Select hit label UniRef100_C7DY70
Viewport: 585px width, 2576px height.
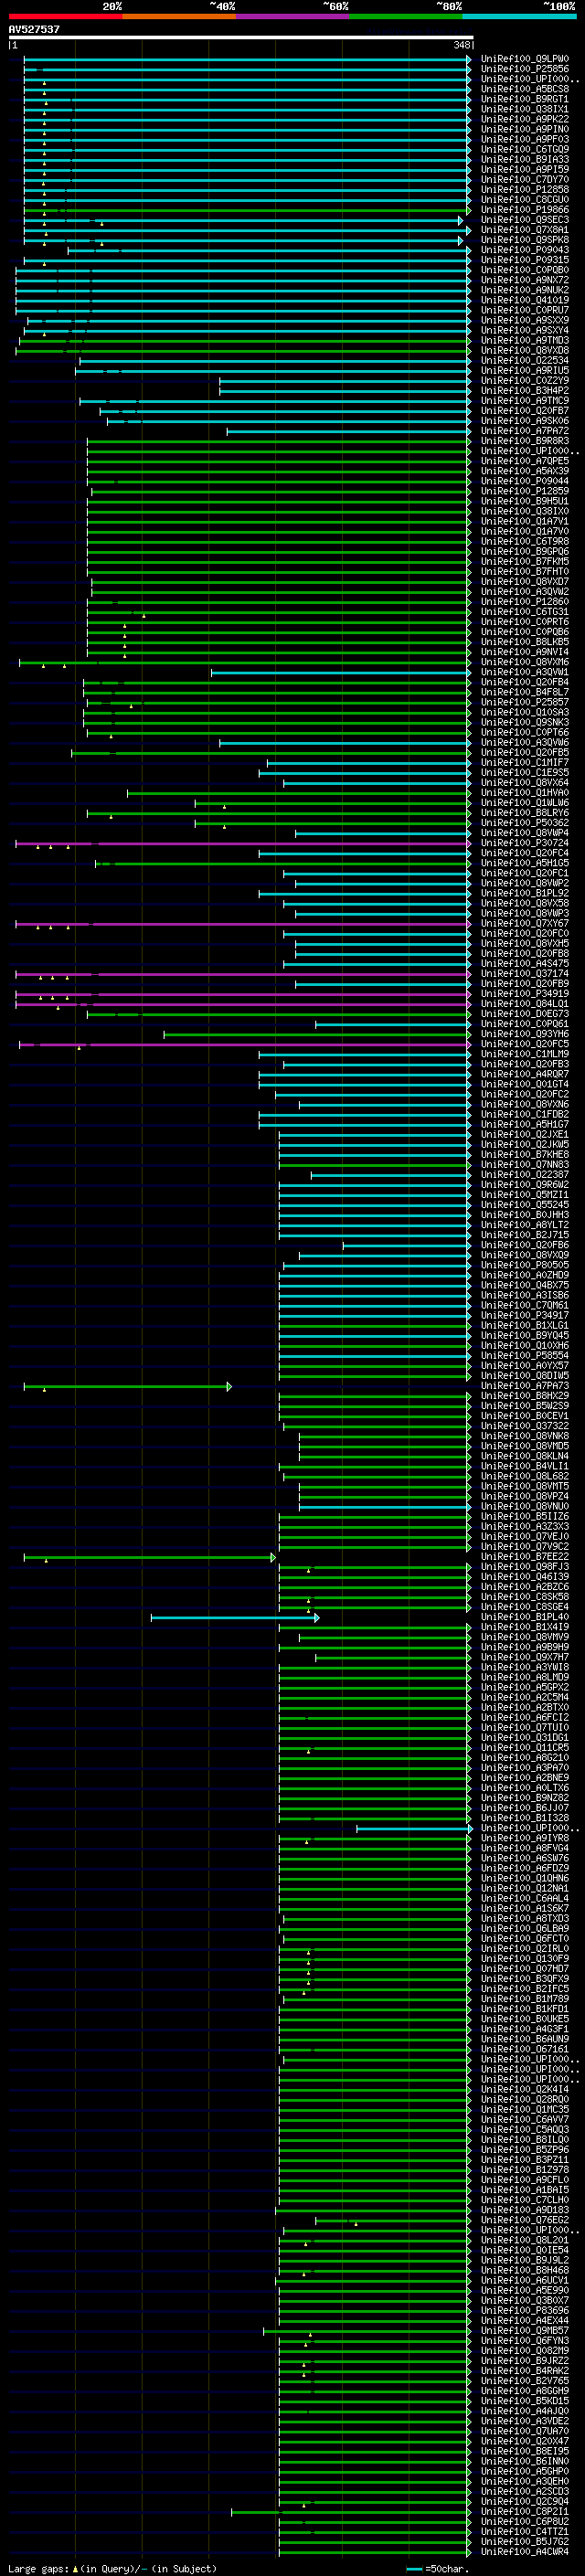[525, 180]
